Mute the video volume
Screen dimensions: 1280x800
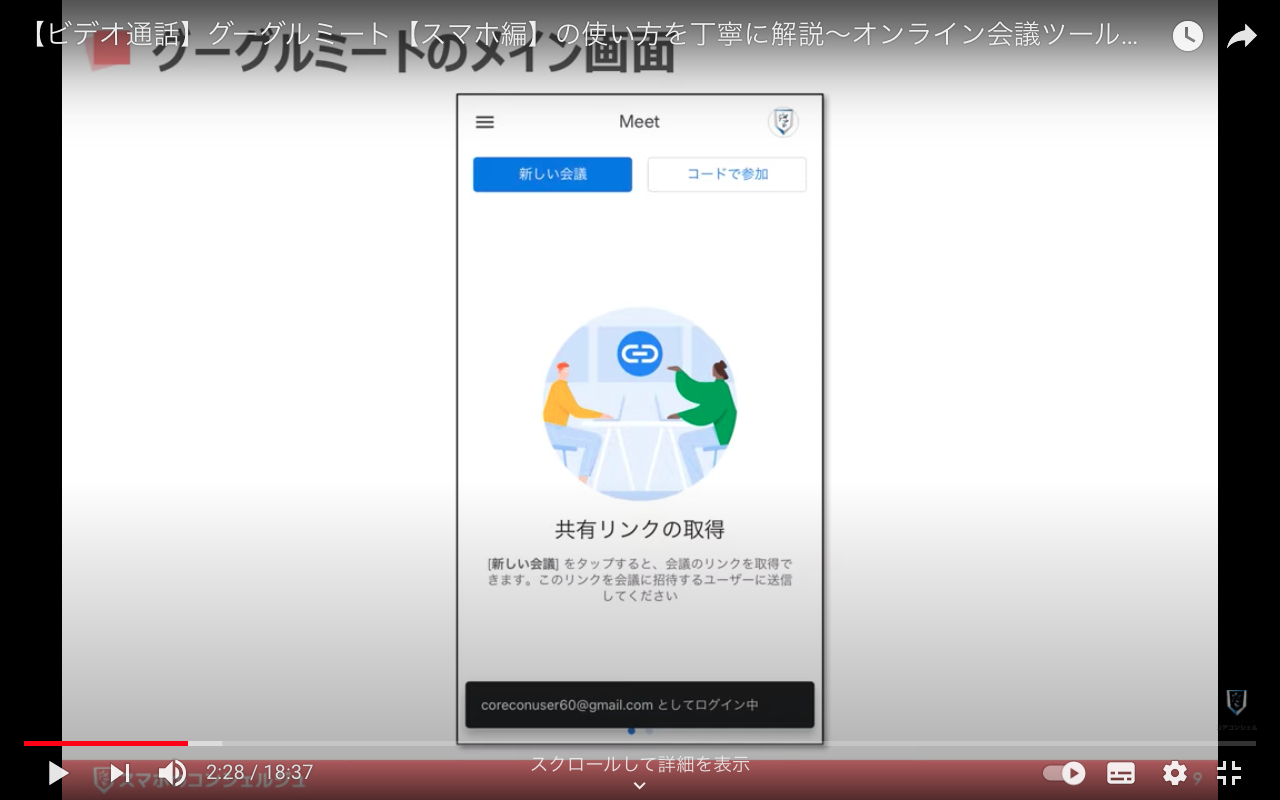tap(172, 773)
